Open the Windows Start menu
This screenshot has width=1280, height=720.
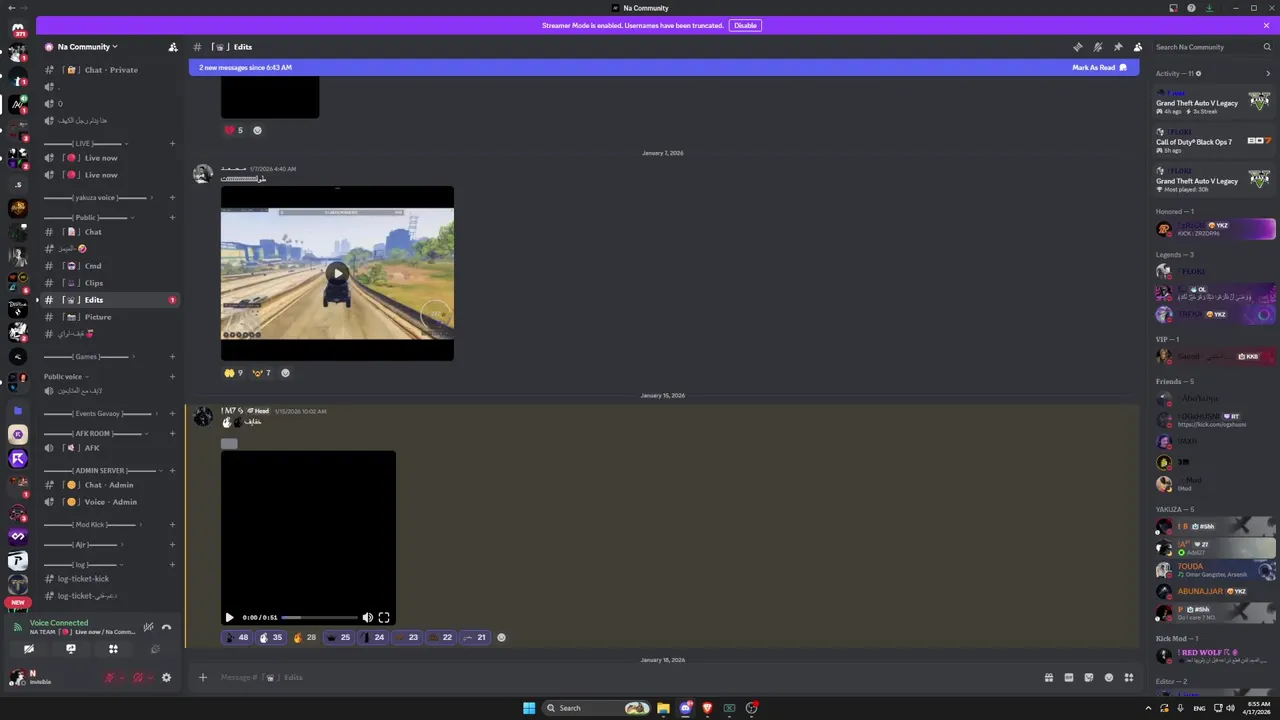pyautogui.click(x=529, y=708)
